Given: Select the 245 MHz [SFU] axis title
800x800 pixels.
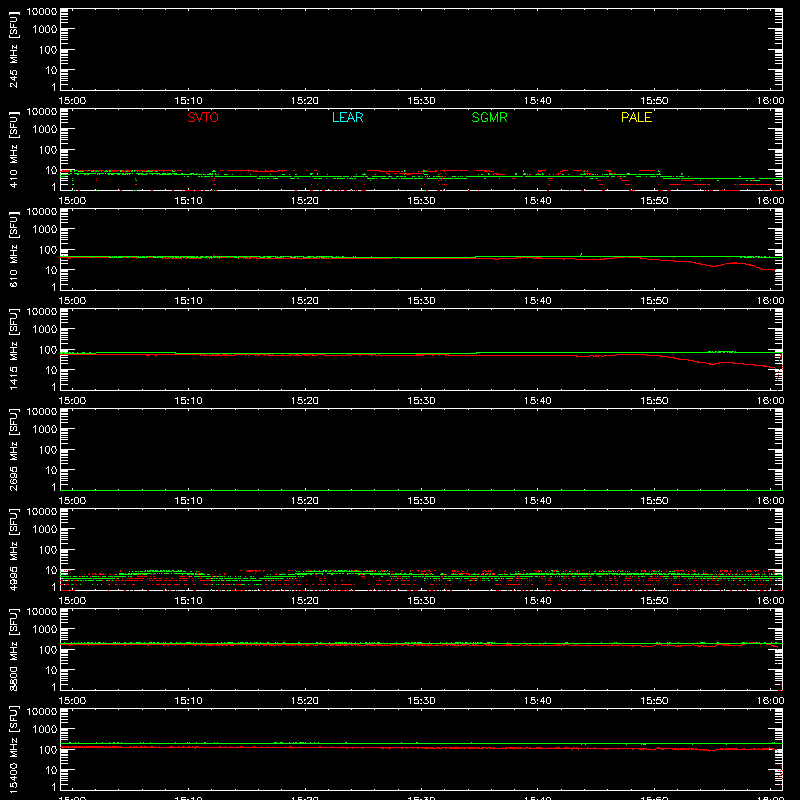Looking at the screenshot, I should 13,50.
